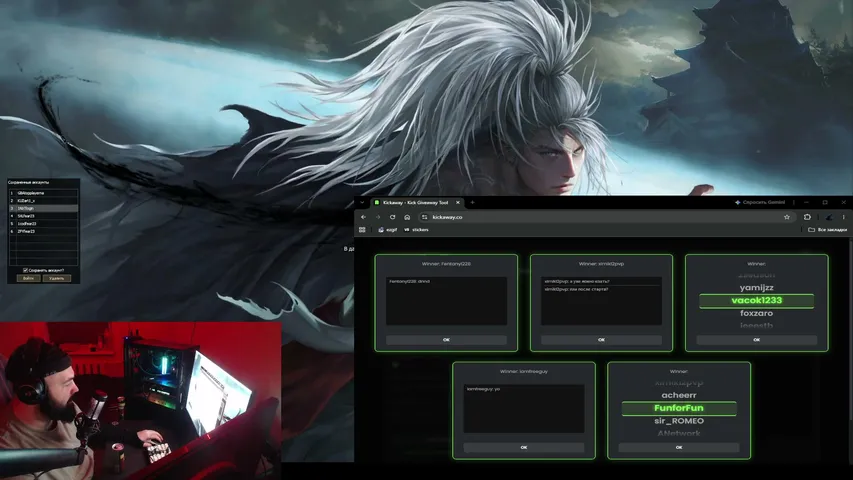Click Fentonyl228 chat message box
Screen dimensions: 853x480
[446, 301]
